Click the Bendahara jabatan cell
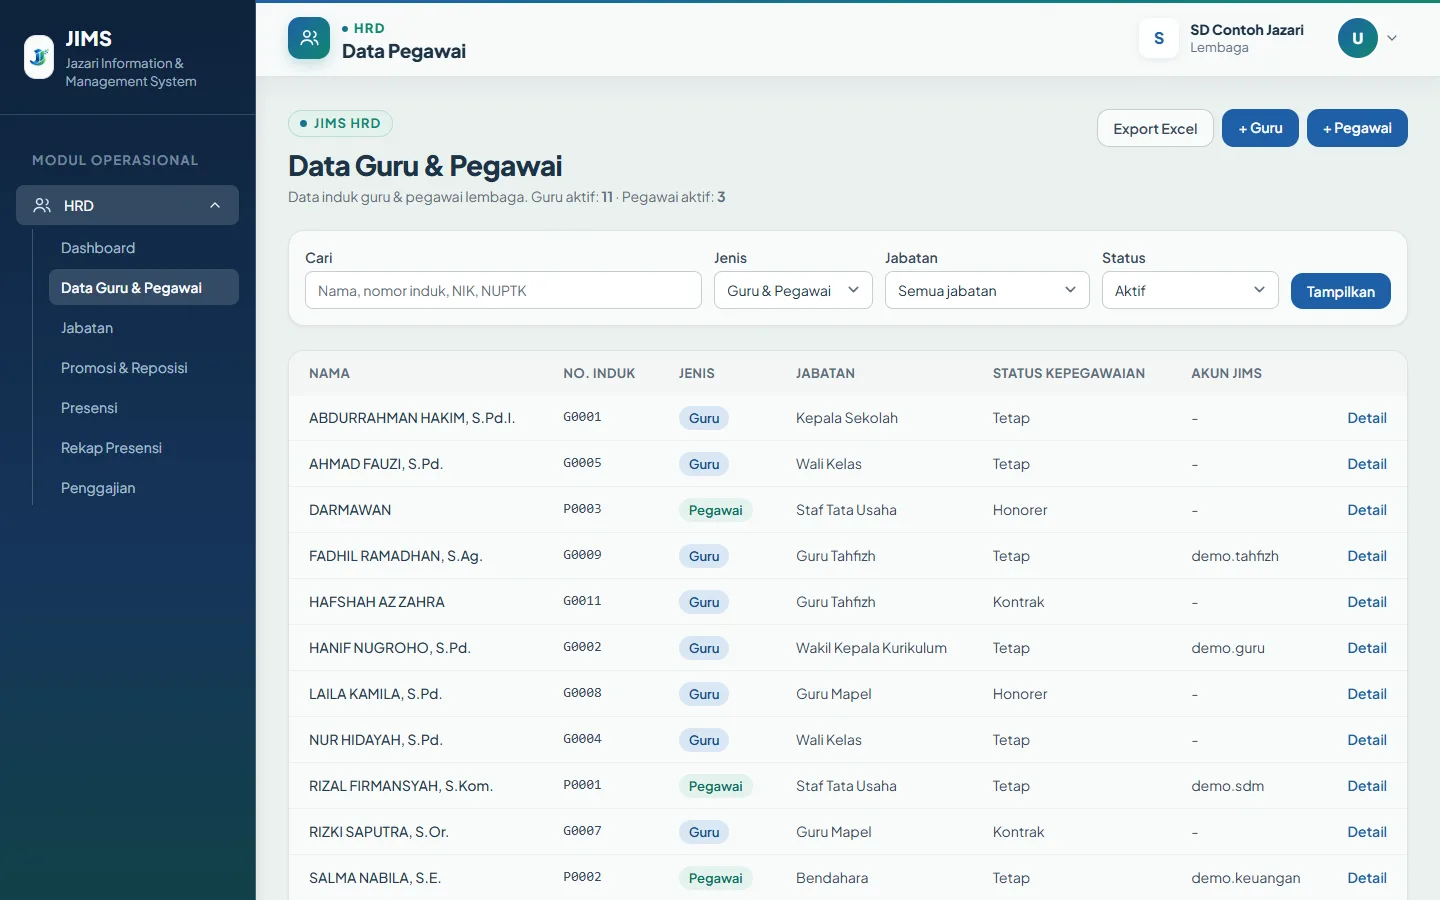This screenshot has width=1440, height=900. click(832, 878)
